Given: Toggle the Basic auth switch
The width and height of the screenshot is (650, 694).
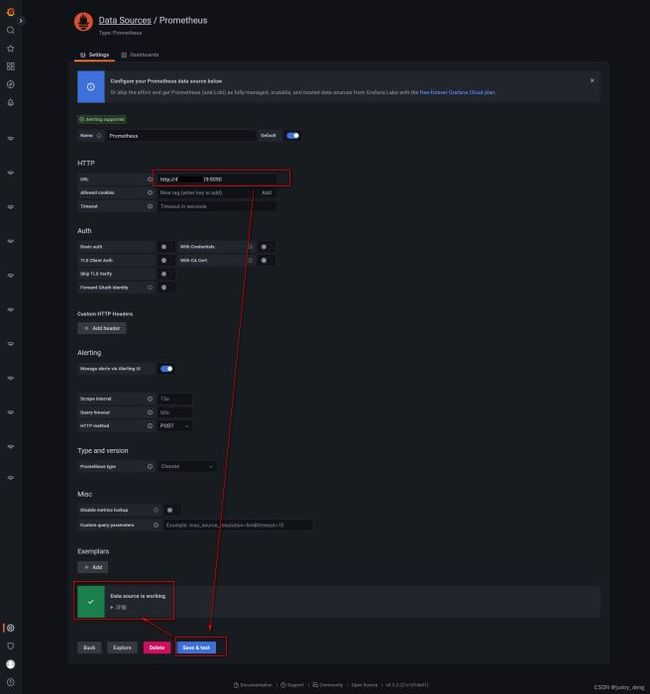Looking at the screenshot, I should pos(164,247).
